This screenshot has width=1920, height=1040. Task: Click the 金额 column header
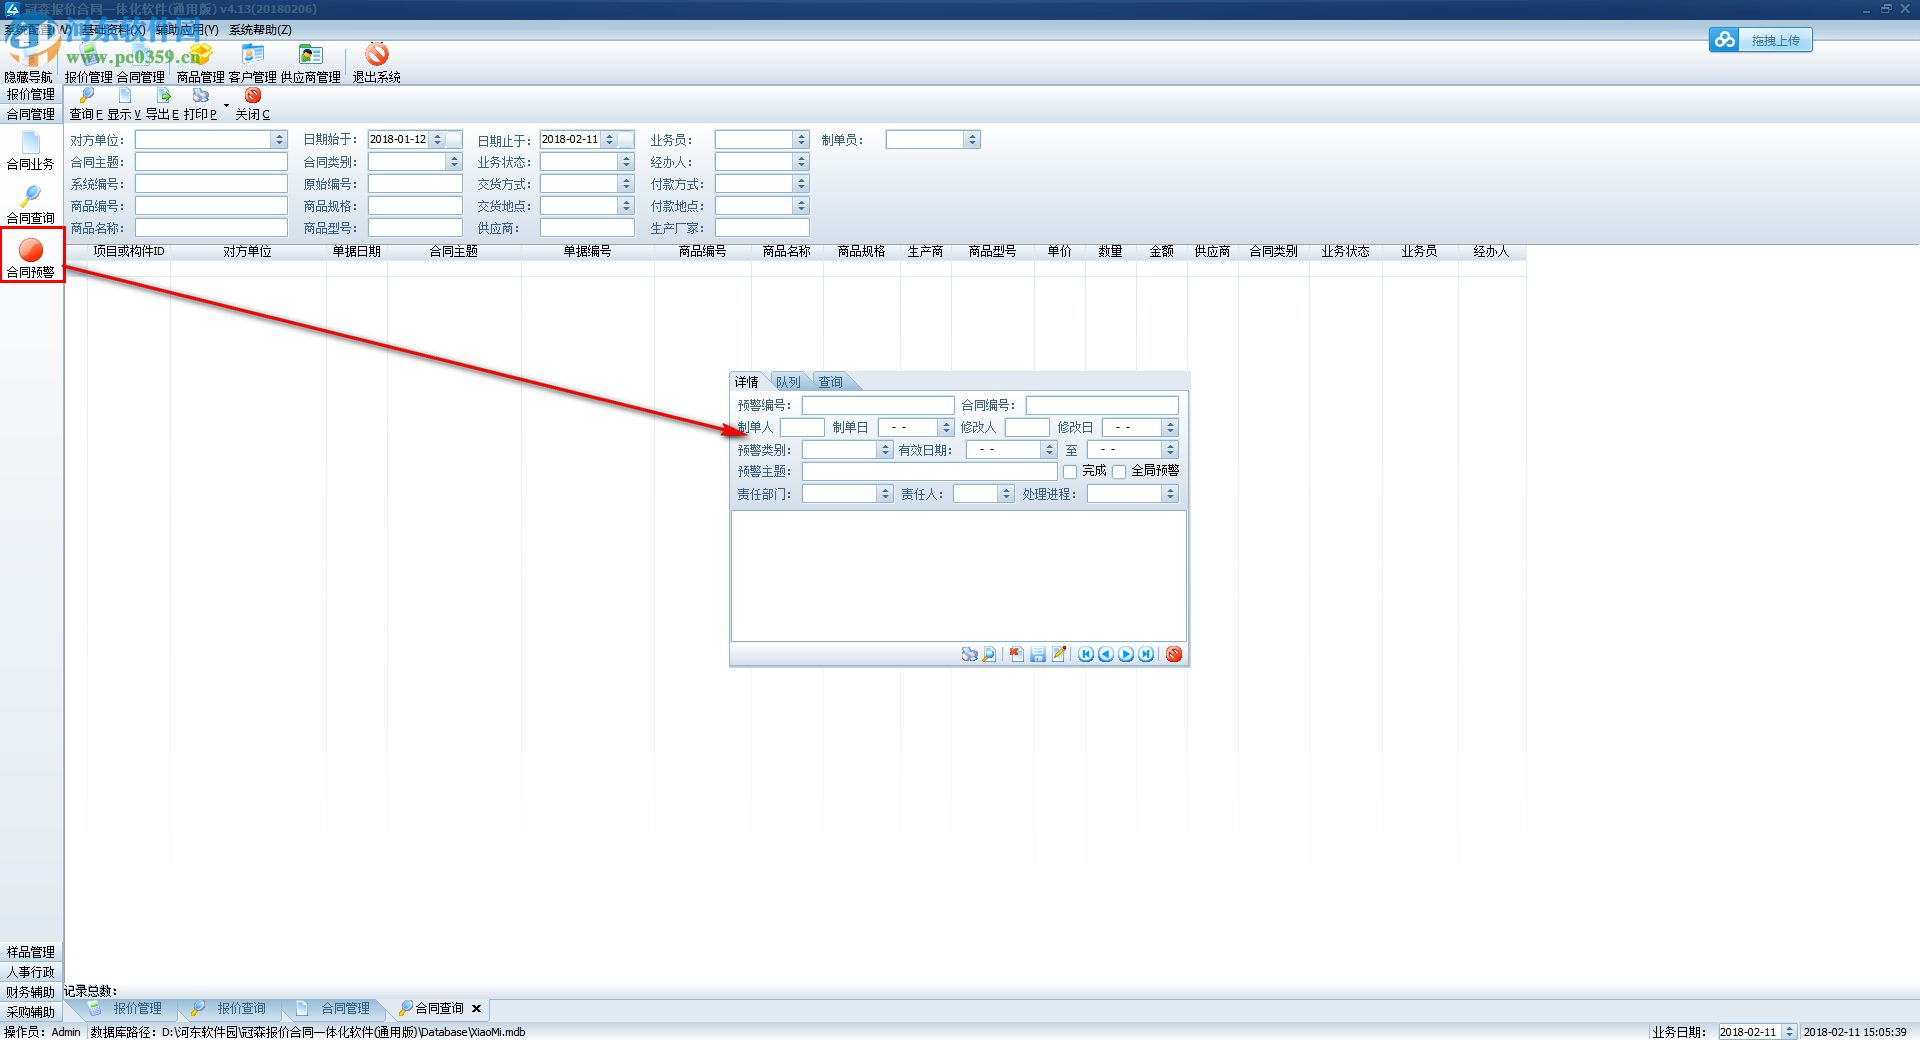[1161, 251]
